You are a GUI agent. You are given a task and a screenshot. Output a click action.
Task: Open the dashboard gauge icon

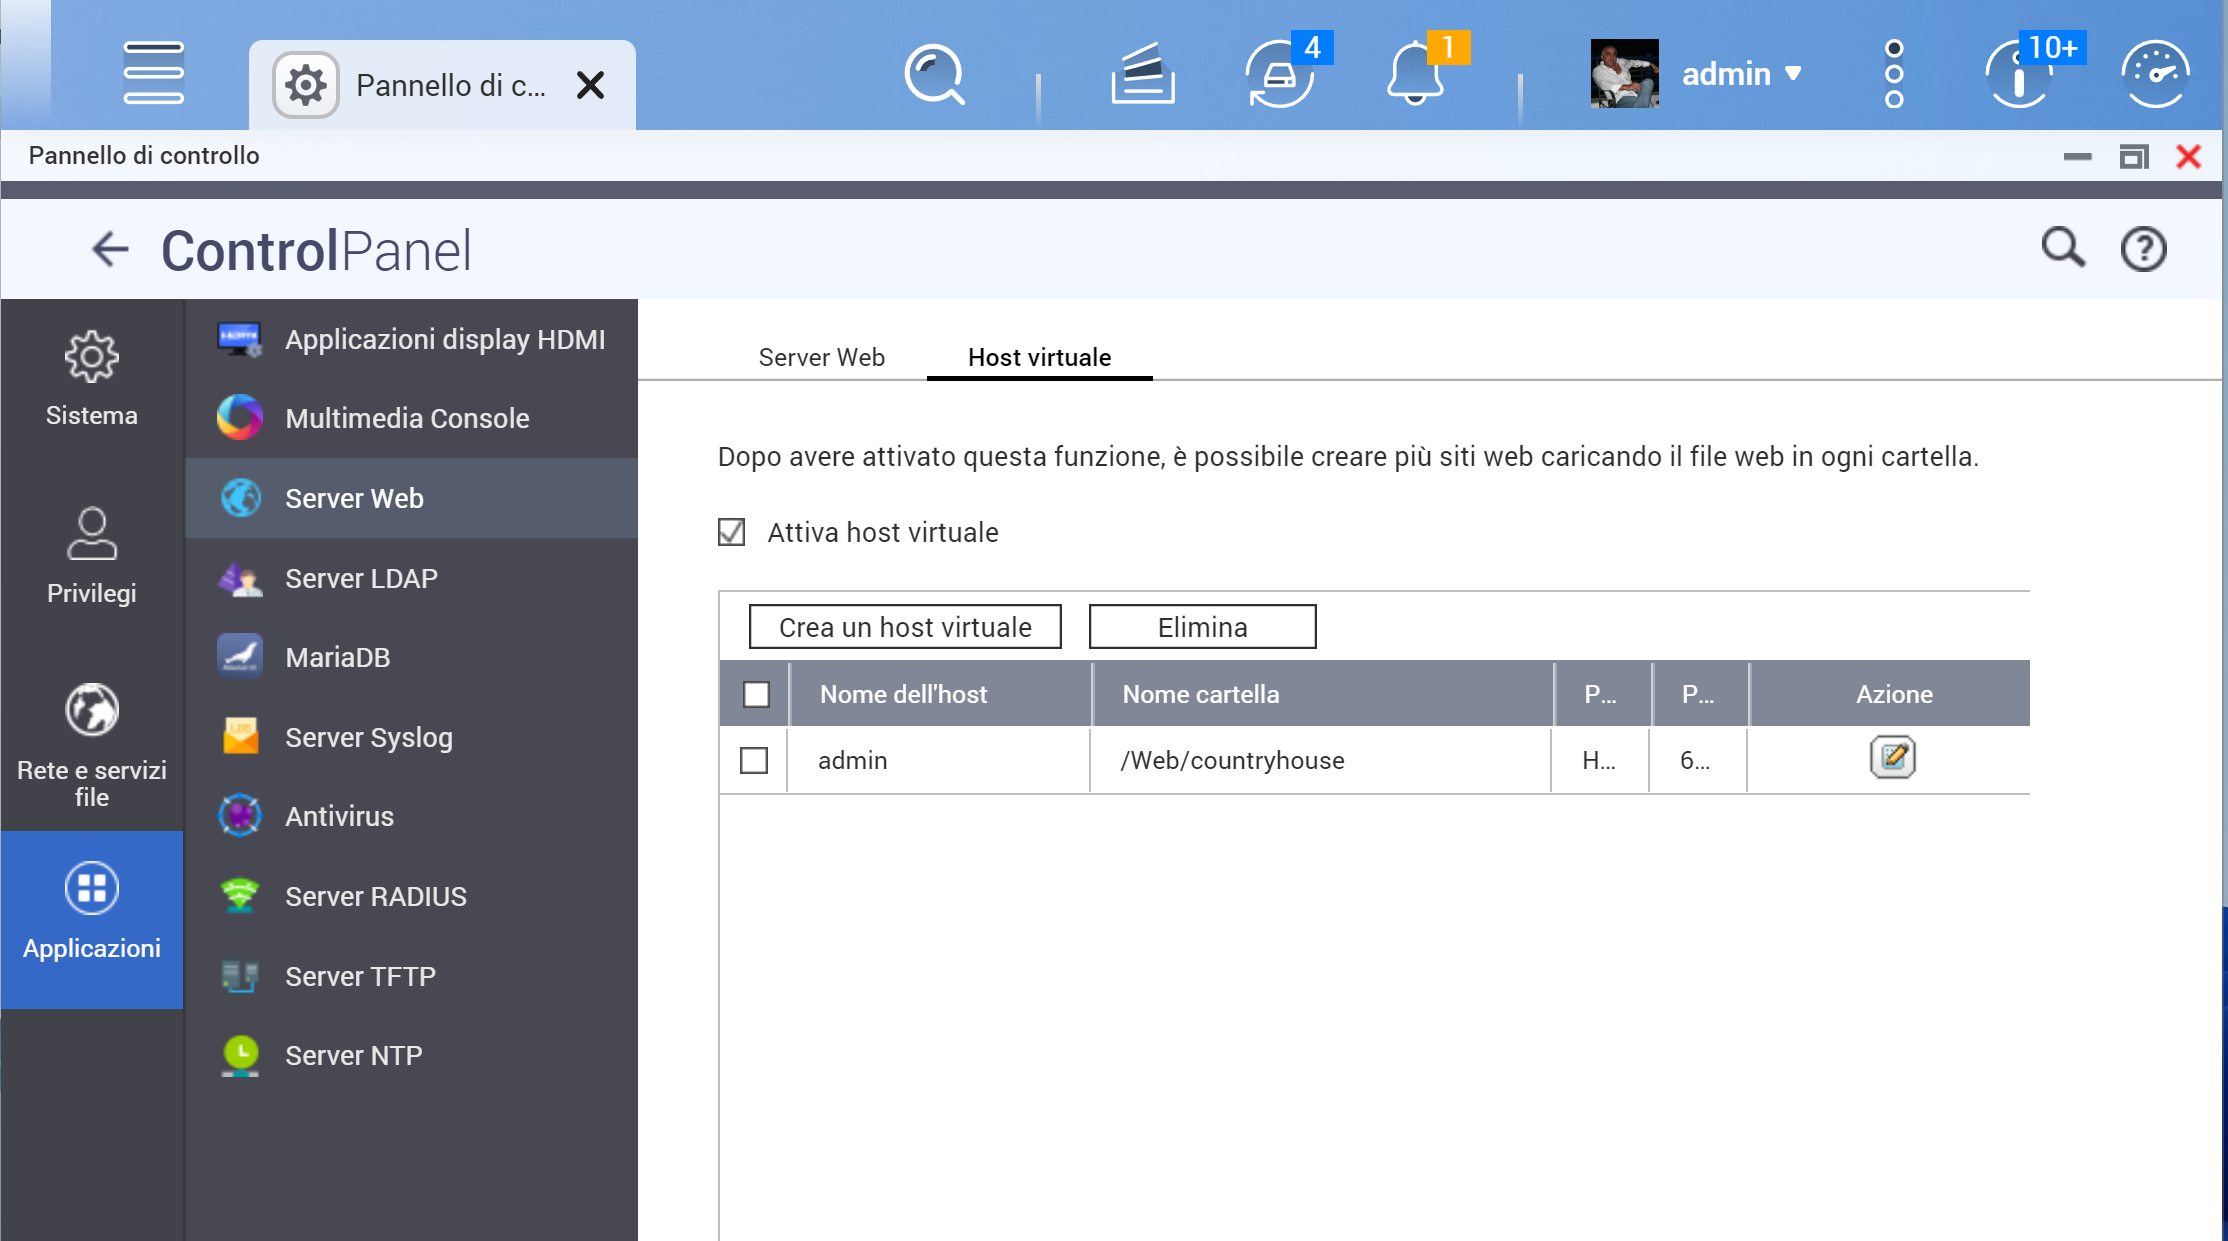(2155, 74)
